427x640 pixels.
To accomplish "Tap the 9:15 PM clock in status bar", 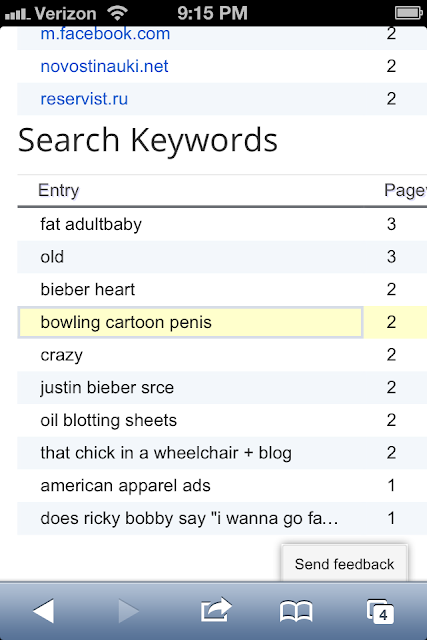I will (212, 13).
